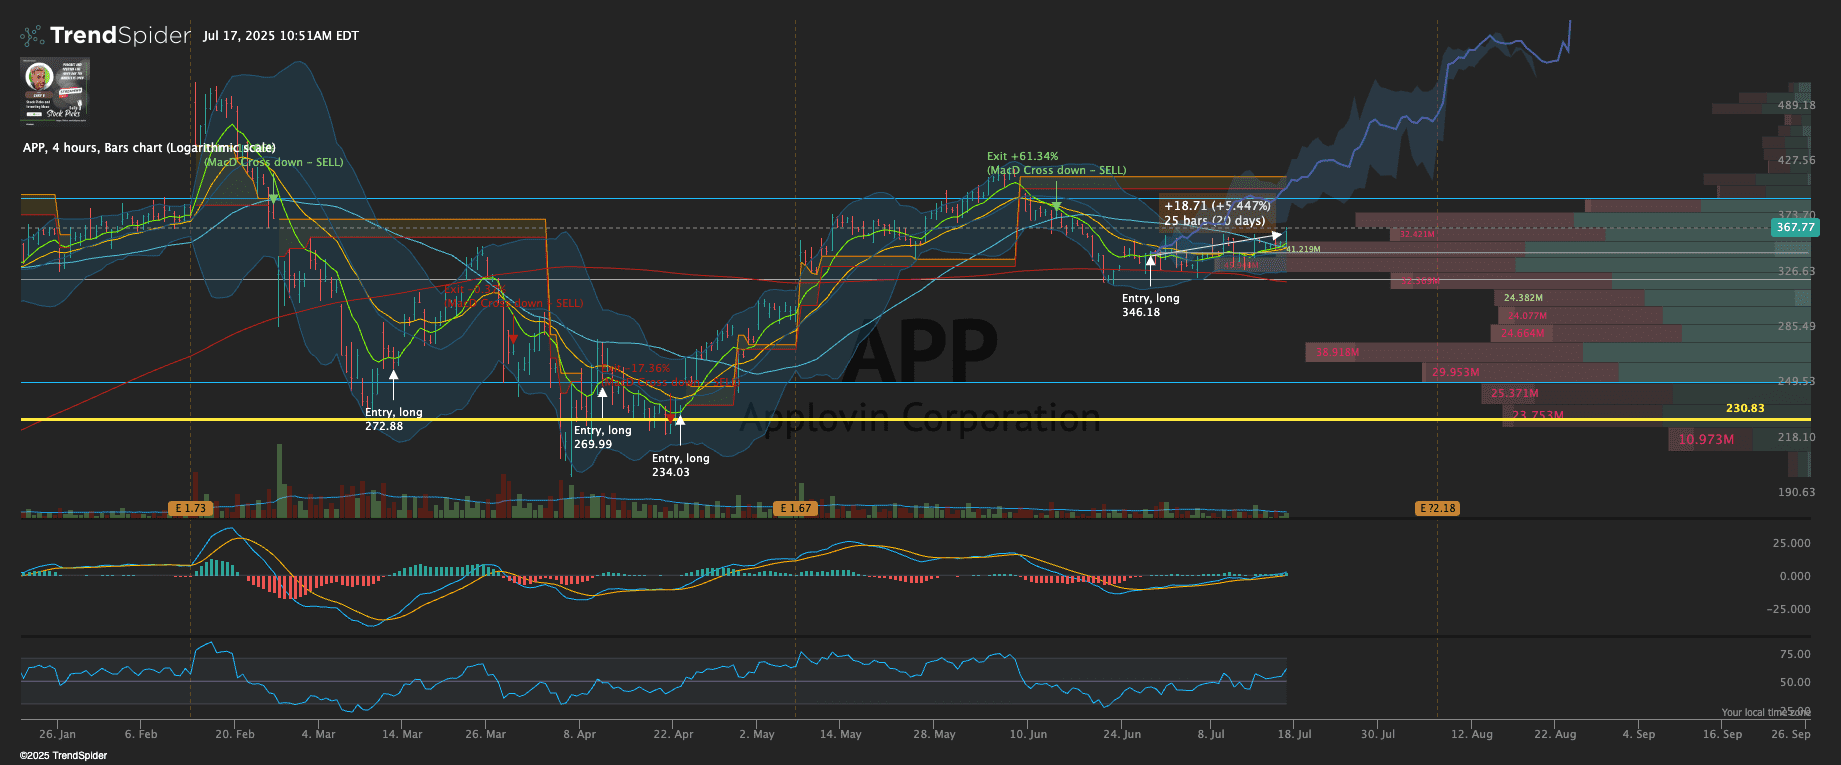Click the 38.916M volume profile label
Image resolution: width=1841 pixels, height=765 pixels.
[1337, 353]
